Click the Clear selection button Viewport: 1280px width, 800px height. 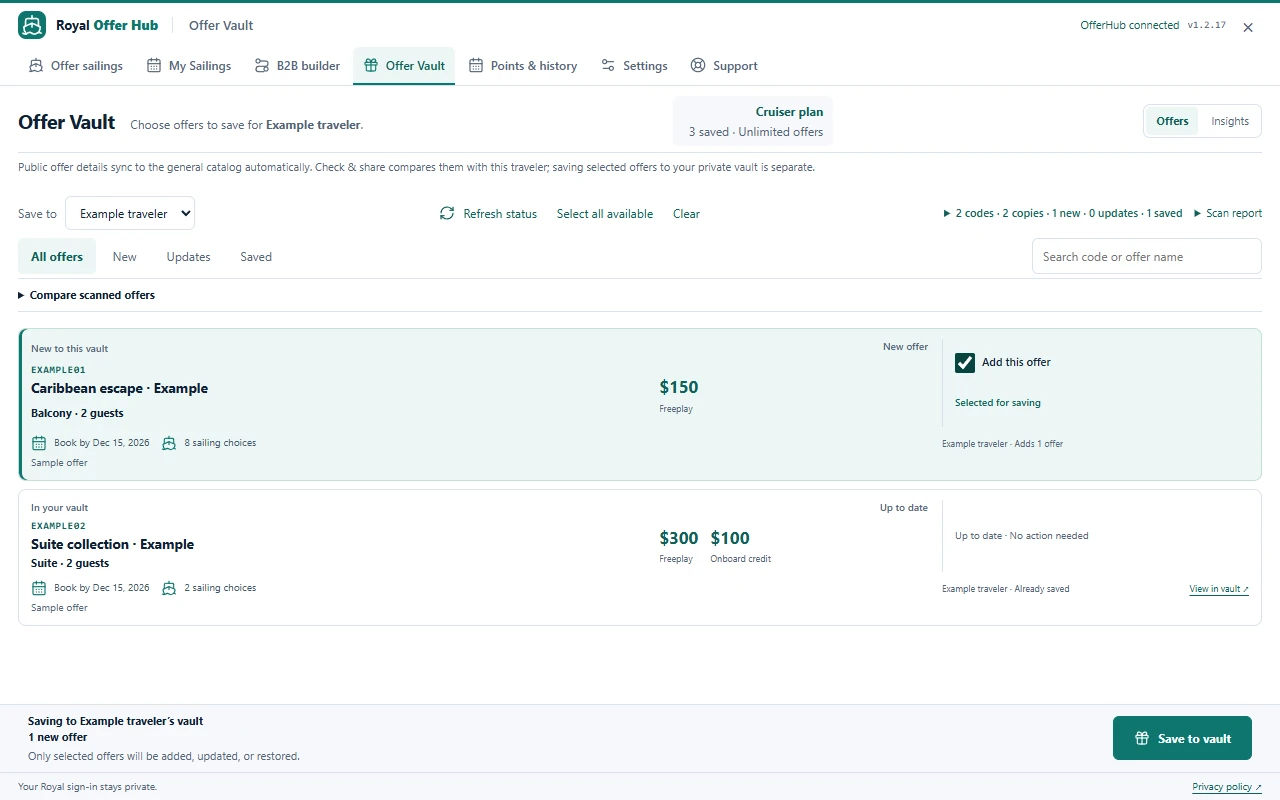[686, 213]
